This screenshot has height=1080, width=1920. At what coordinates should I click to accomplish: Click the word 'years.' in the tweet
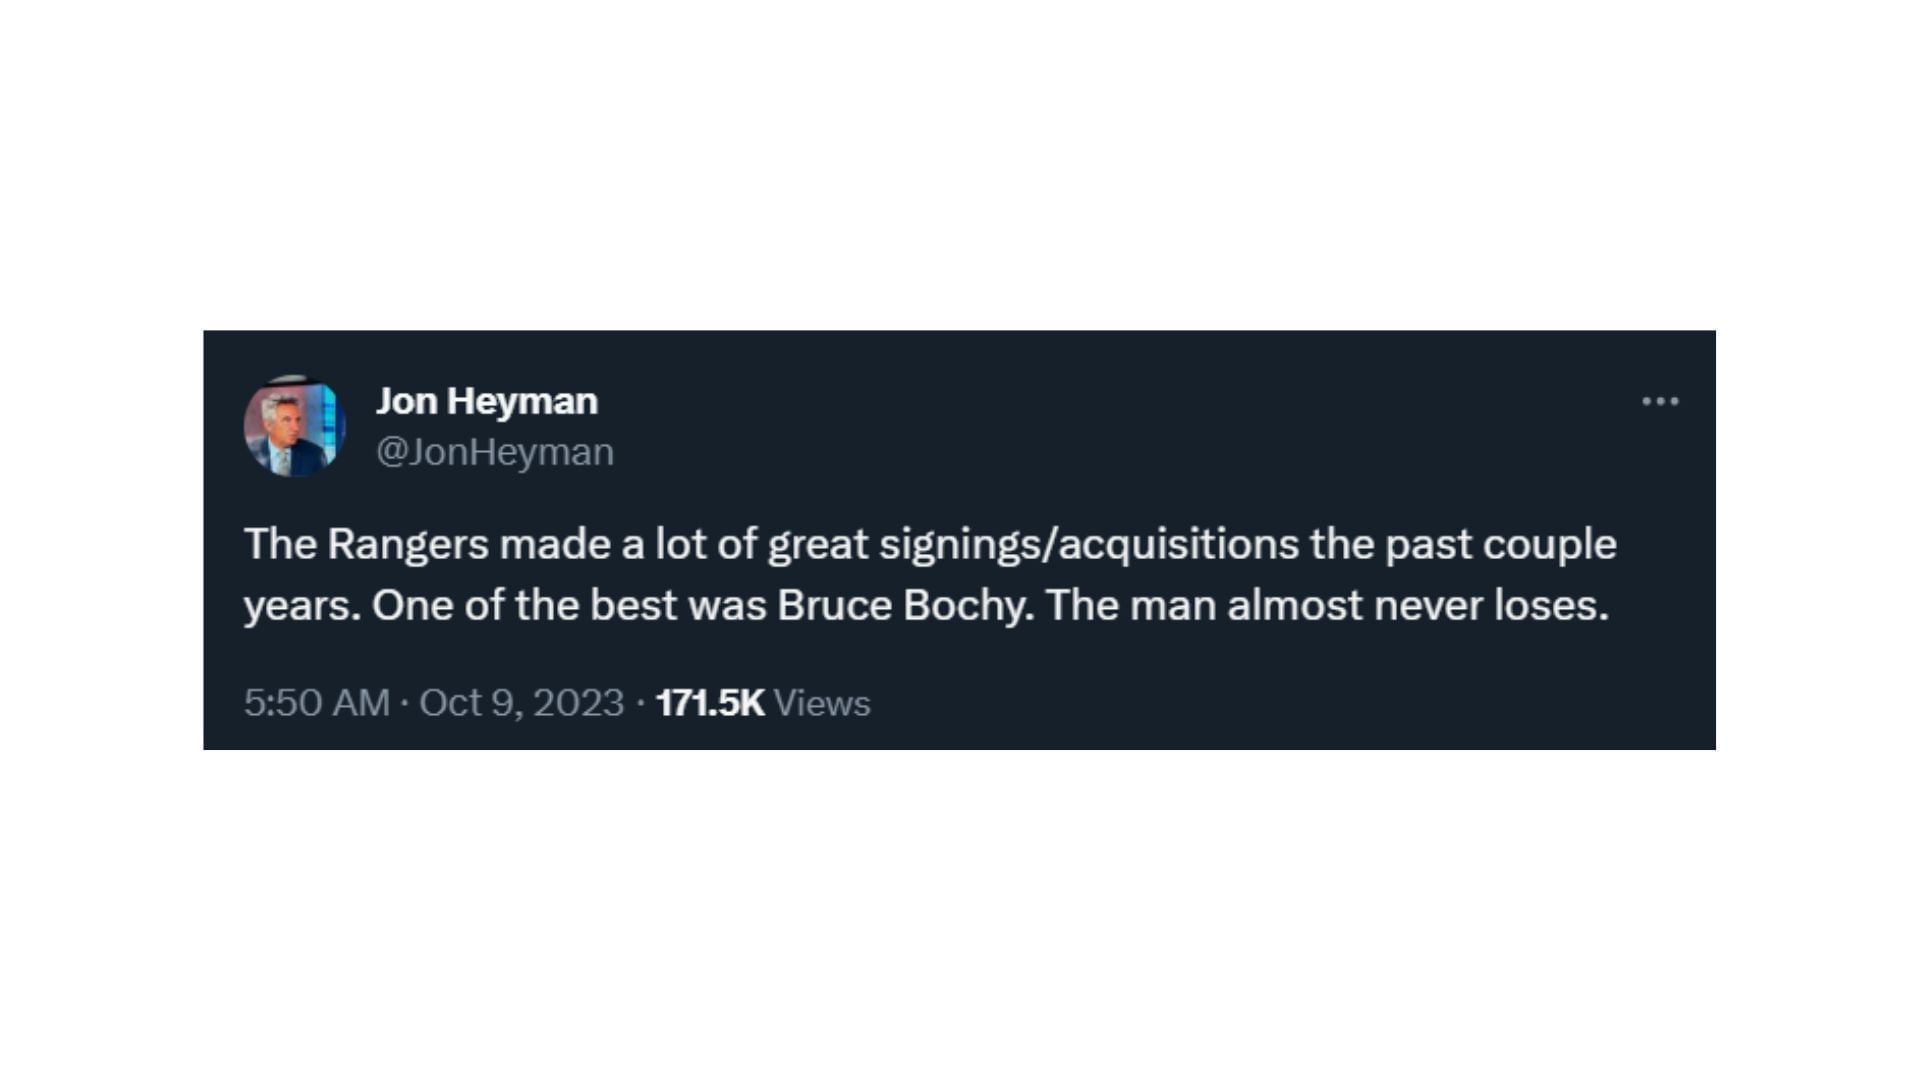302,606
